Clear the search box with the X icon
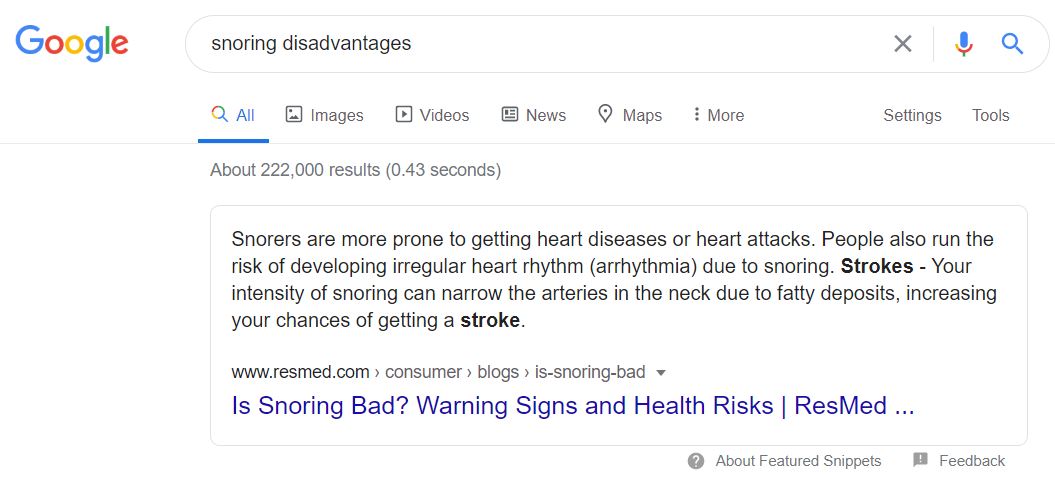The width and height of the screenshot is (1055, 479). tap(903, 44)
